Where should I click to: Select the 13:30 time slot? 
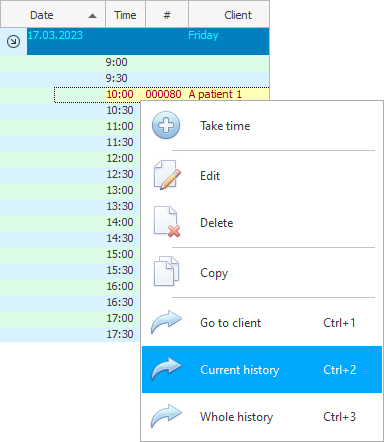tap(120, 206)
